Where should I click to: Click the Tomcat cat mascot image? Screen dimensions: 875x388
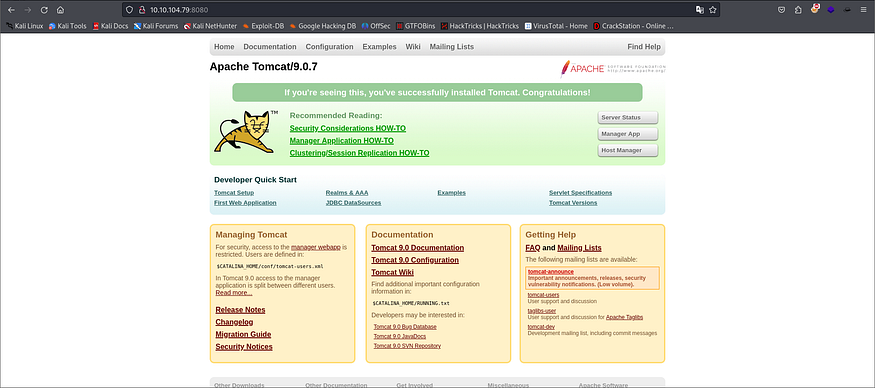pos(245,132)
